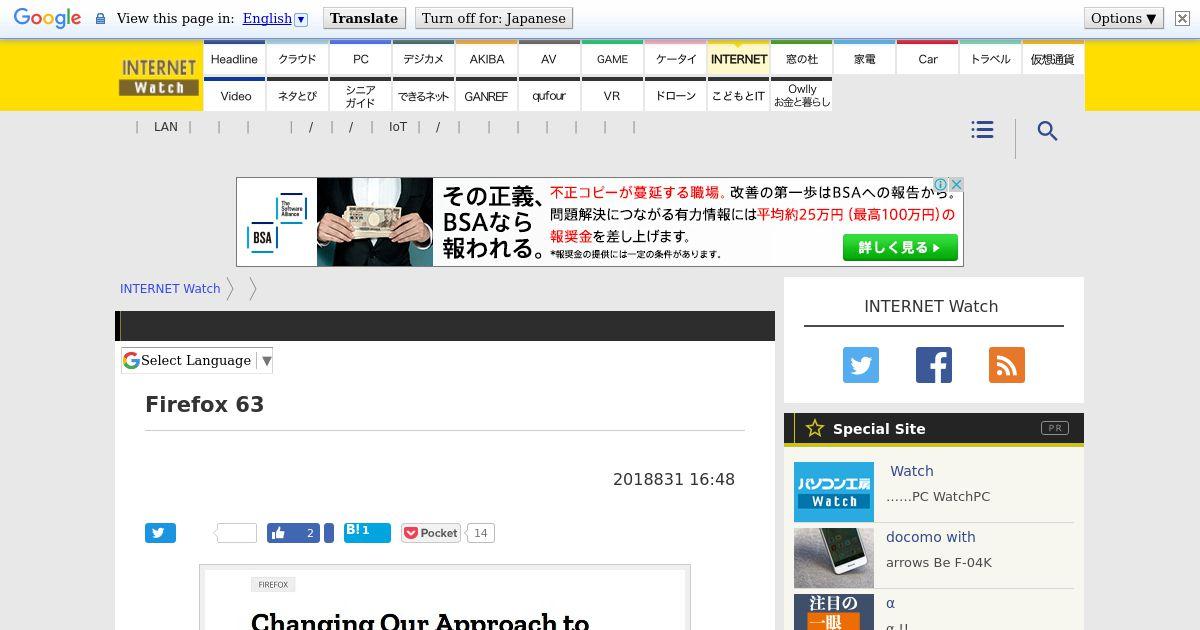Open the Watch special site link

[x=911, y=471]
